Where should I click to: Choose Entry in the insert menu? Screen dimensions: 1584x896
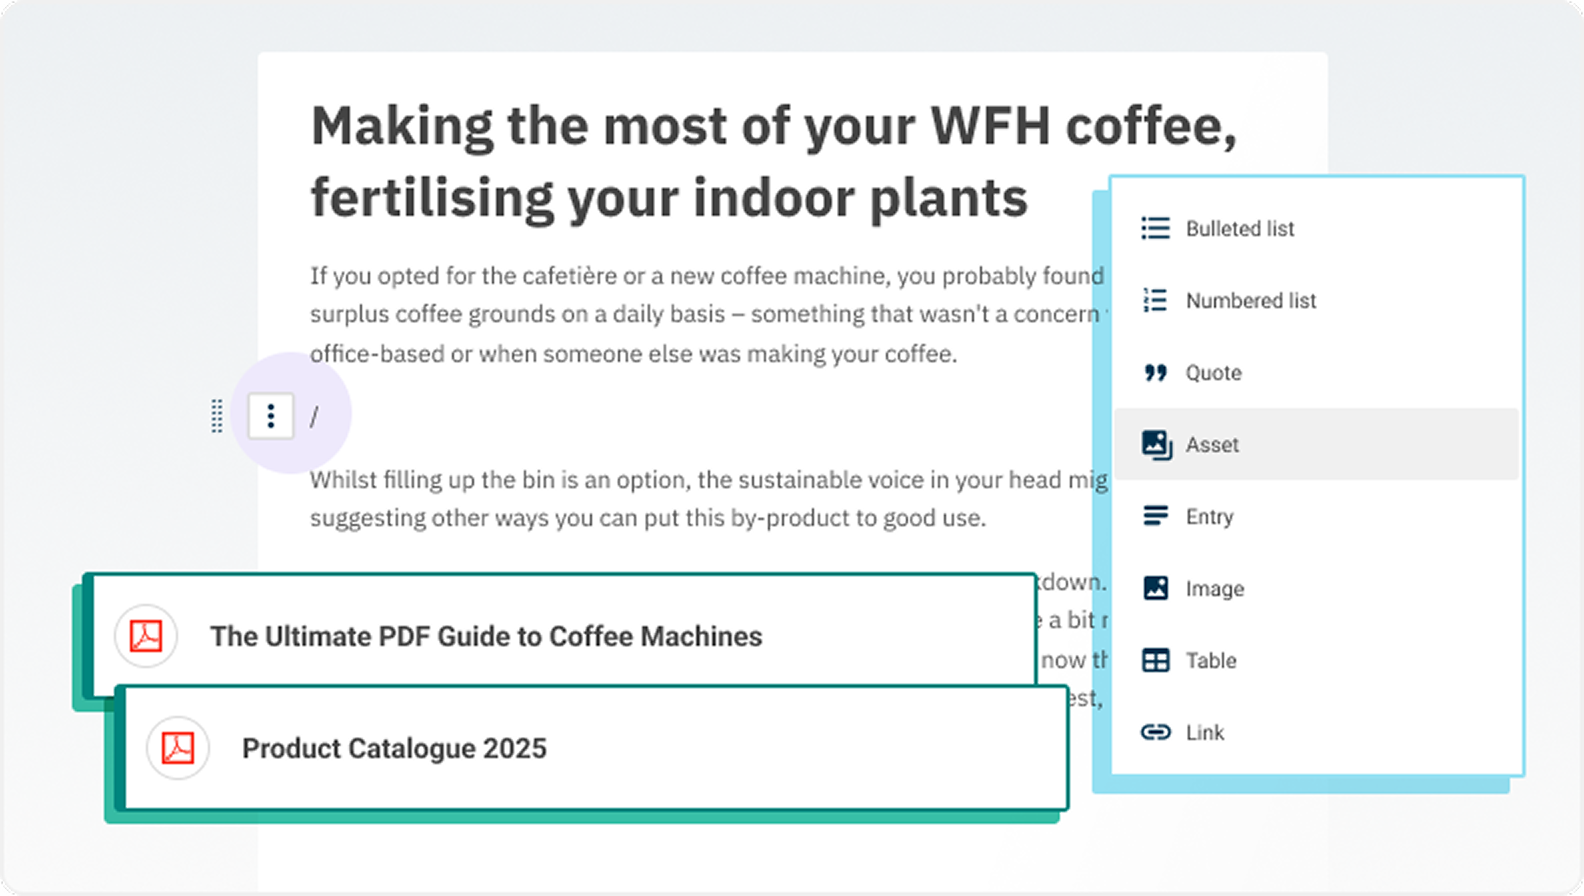[x=1209, y=517]
